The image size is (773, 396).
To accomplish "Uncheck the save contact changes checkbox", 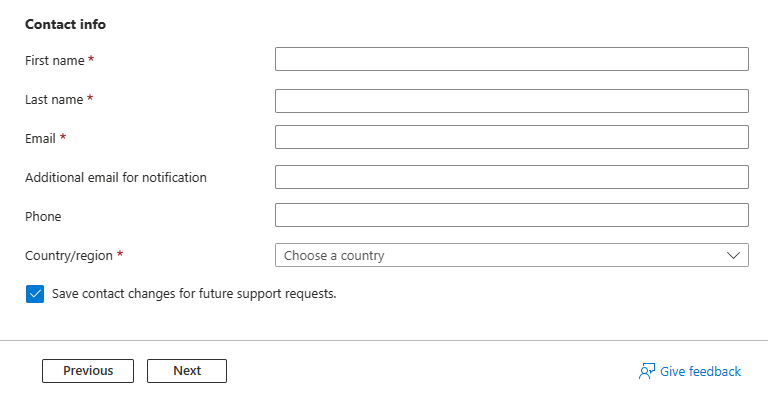I will tap(35, 294).
